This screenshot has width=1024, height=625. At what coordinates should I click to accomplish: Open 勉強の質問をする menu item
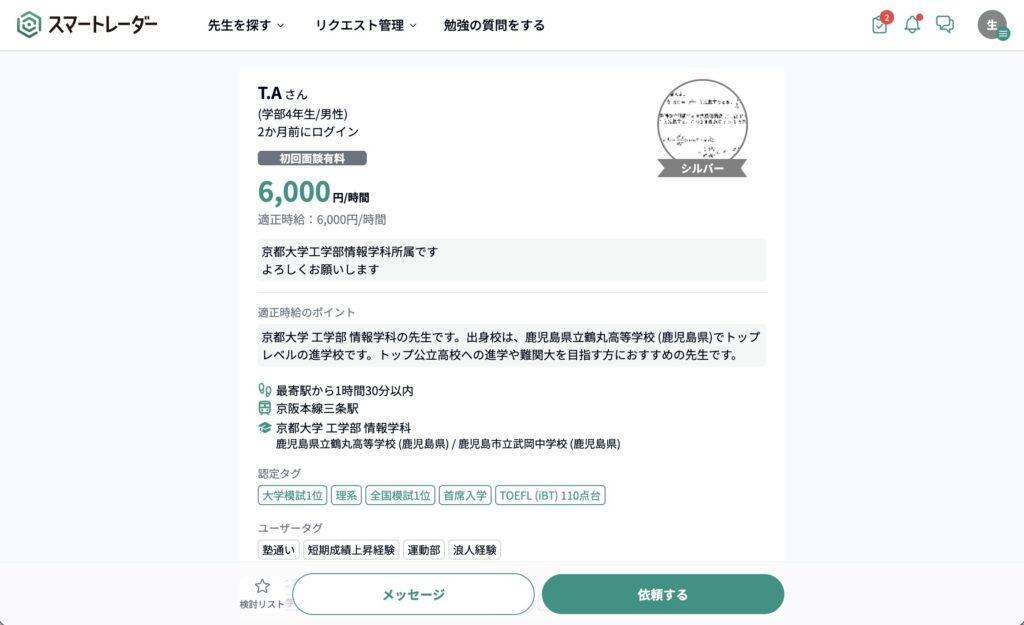pos(494,25)
